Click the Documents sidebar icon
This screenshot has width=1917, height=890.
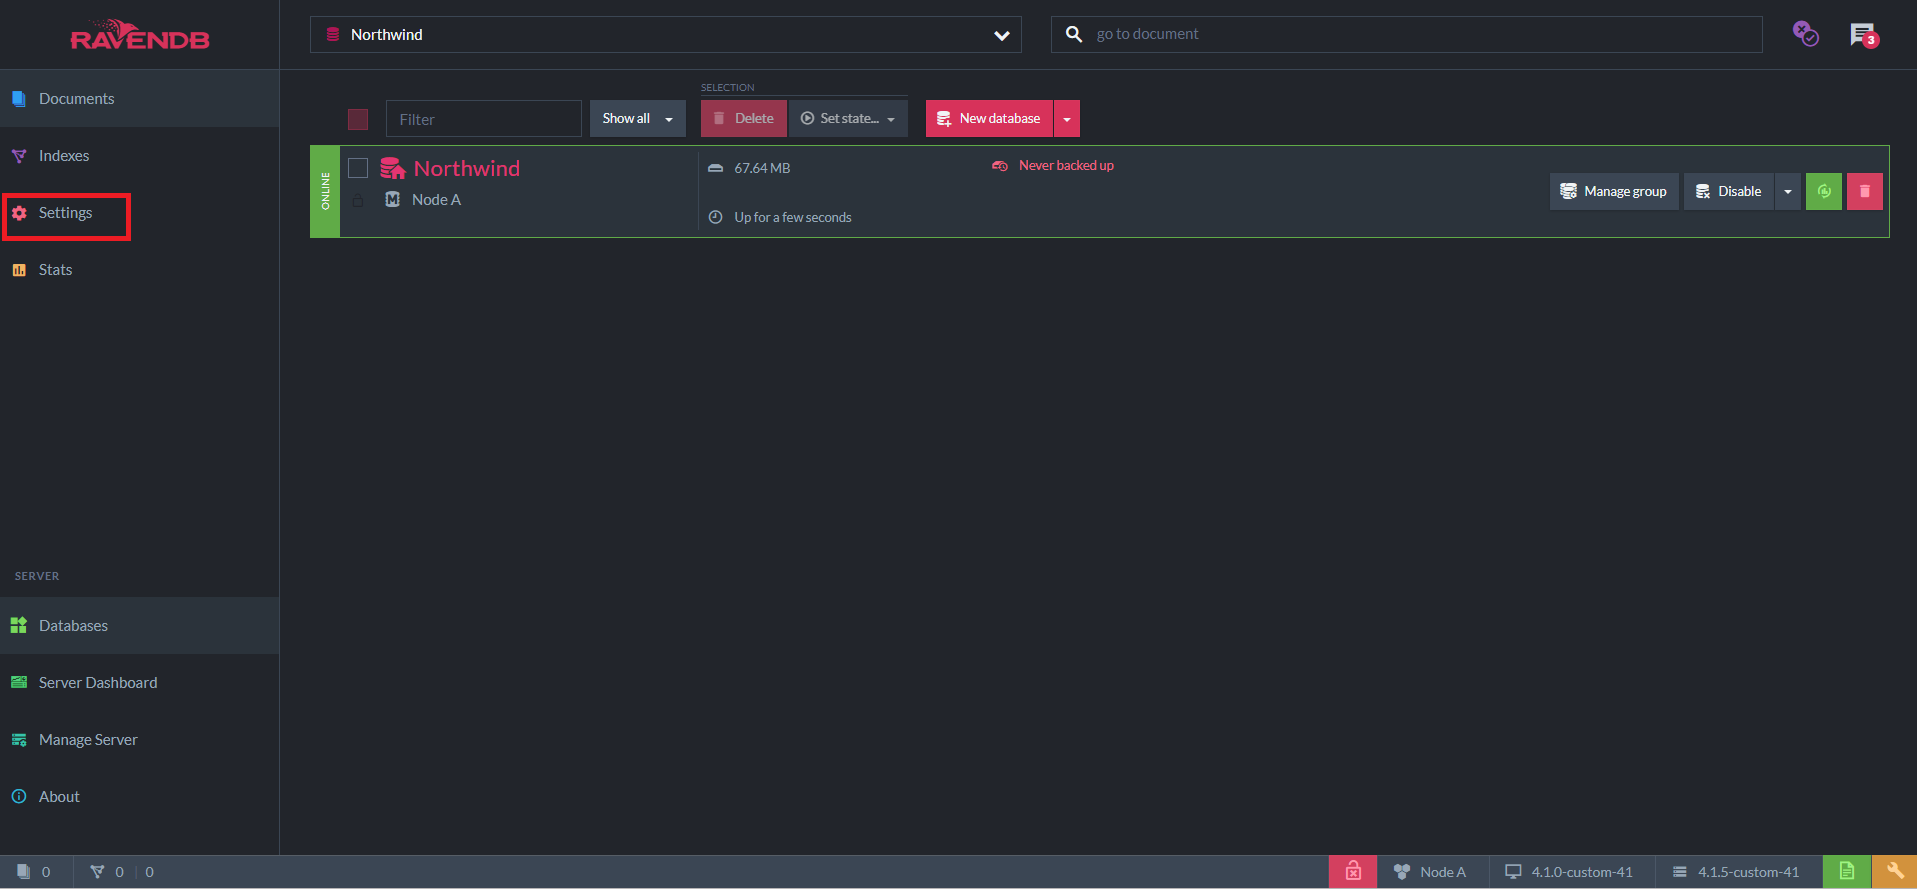(19, 98)
